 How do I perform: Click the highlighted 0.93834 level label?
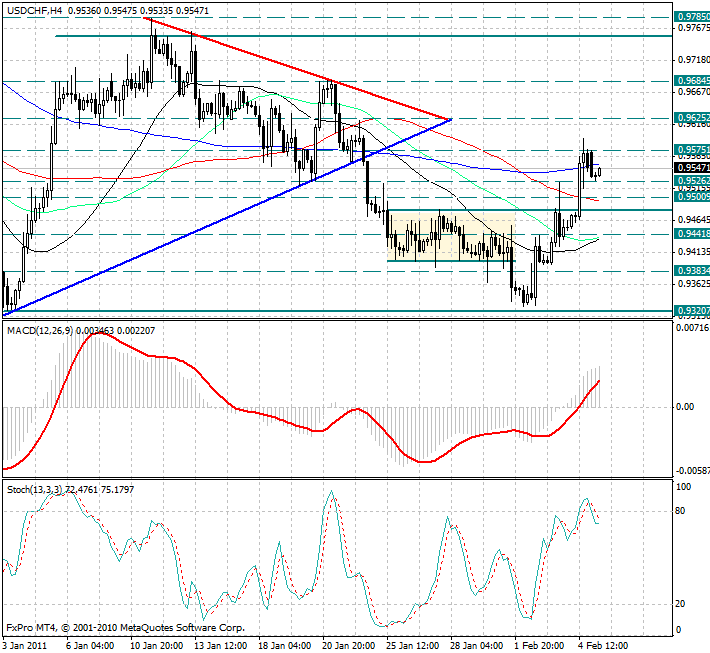pyautogui.click(x=692, y=271)
